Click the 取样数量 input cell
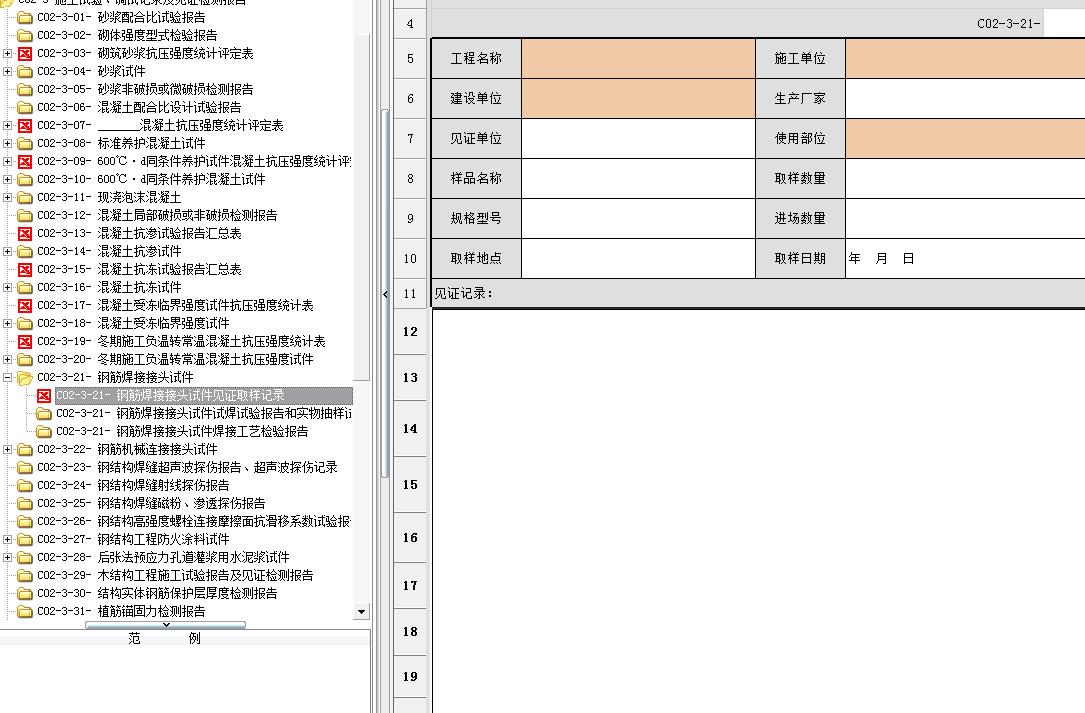Image resolution: width=1085 pixels, height=713 pixels. point(965,179)
